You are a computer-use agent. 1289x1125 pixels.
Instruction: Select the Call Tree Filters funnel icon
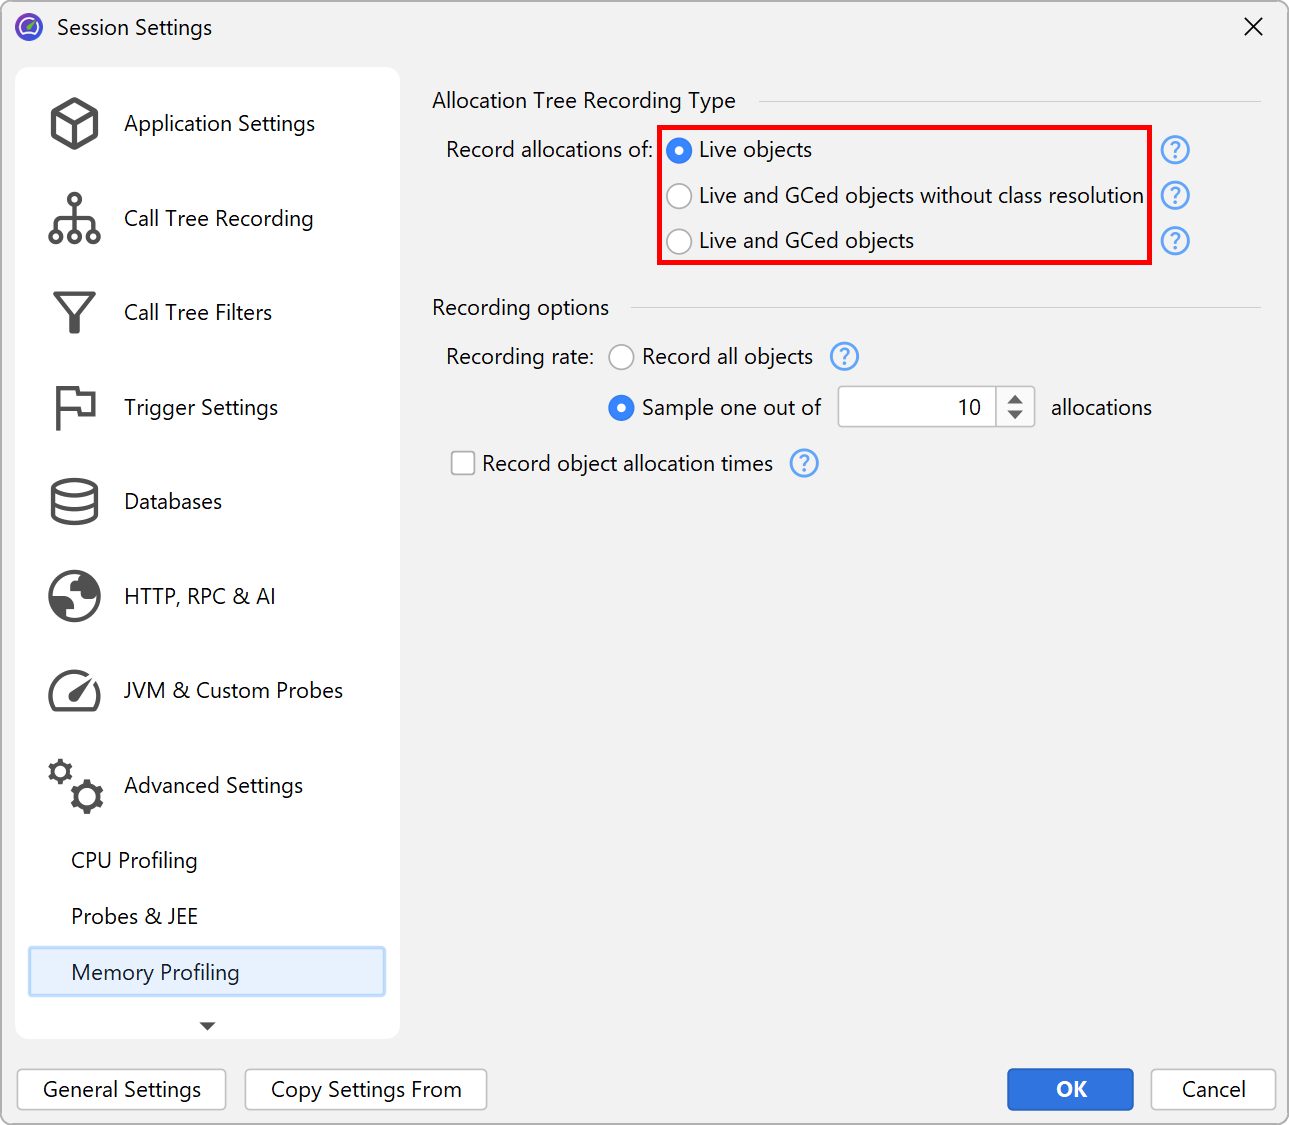point(74,313)
